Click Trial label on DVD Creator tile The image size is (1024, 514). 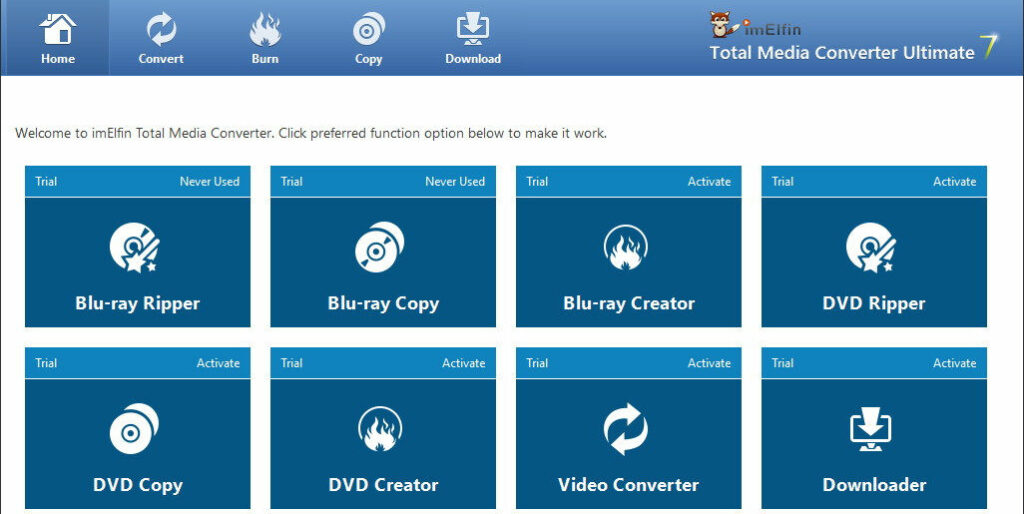tap(291, 363)
